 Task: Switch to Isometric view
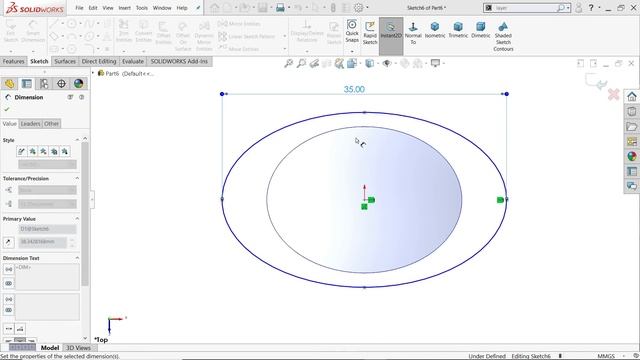point(435,30)
